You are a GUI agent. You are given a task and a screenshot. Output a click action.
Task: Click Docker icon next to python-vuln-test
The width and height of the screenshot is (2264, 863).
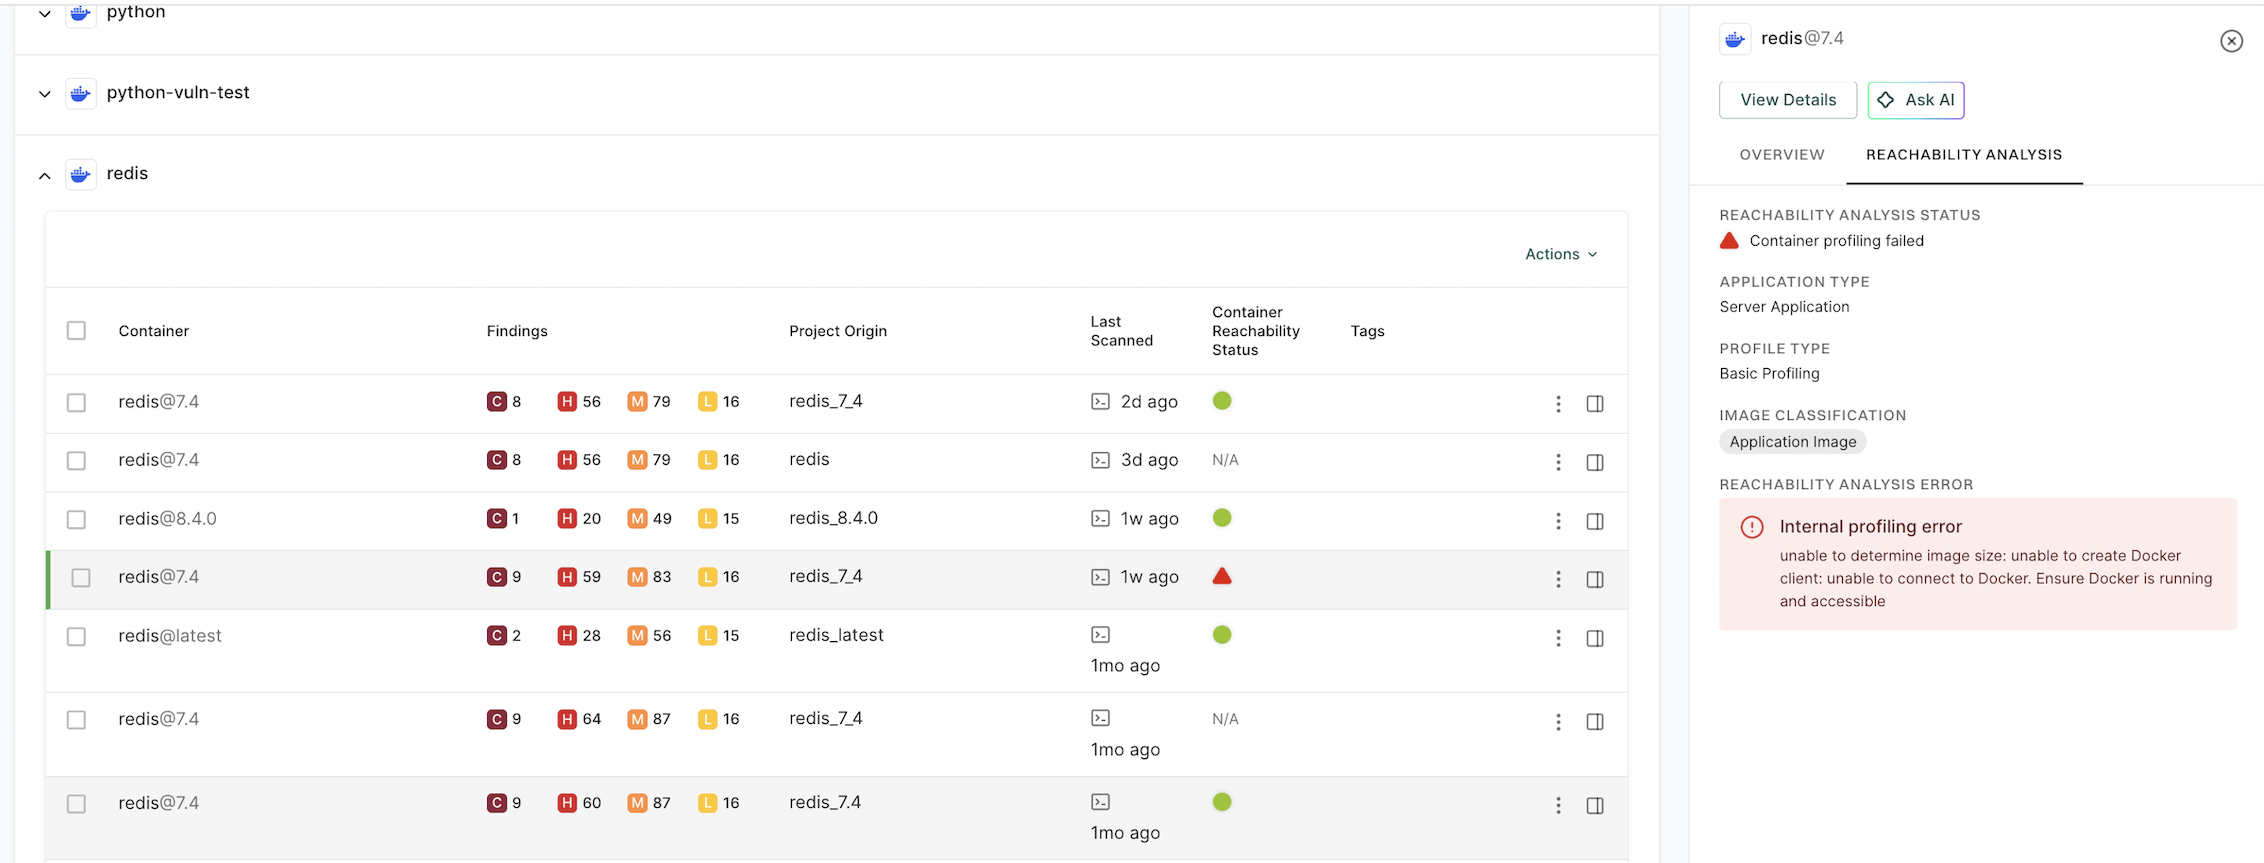[81, 94]
